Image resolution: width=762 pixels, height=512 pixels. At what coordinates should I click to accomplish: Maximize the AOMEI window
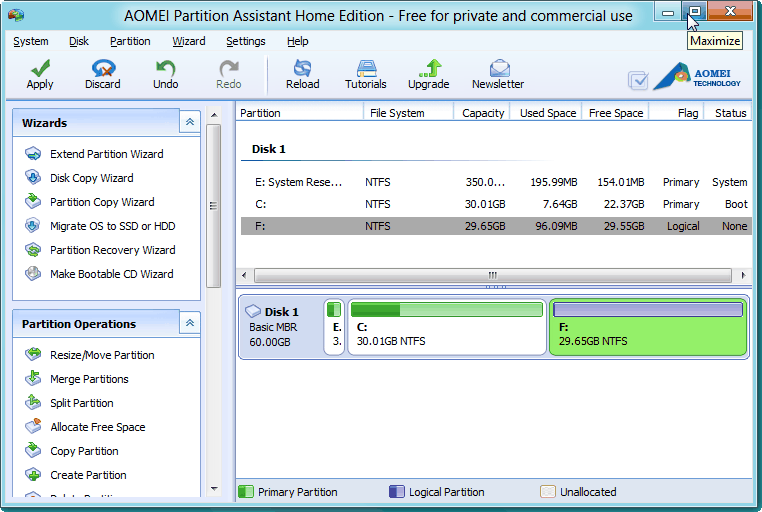point(695,11)
